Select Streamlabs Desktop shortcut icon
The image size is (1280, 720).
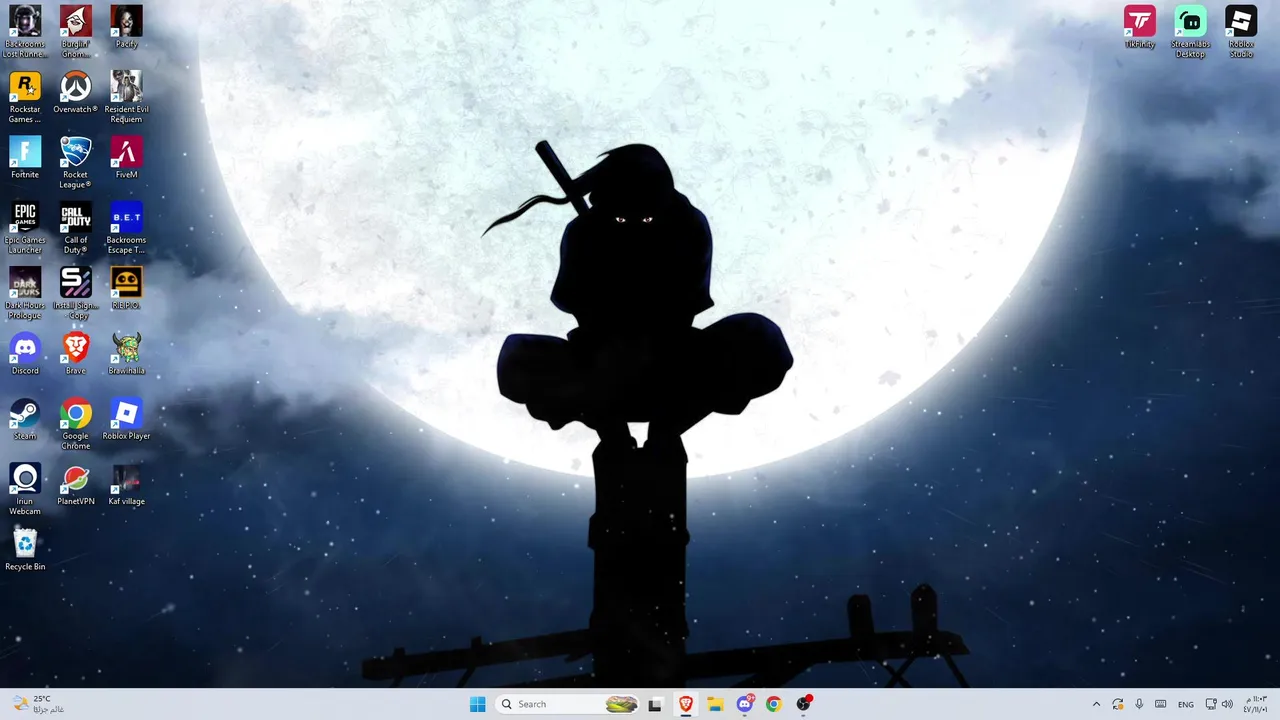(x=1190, y=31)
